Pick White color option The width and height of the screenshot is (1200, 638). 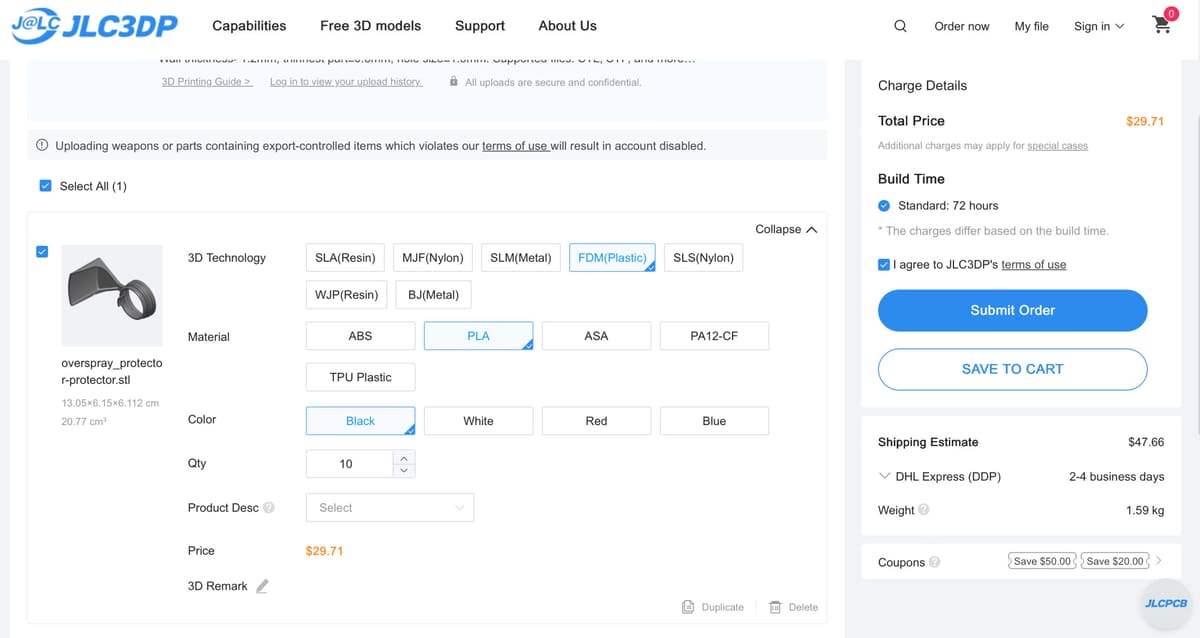point(479,421)
